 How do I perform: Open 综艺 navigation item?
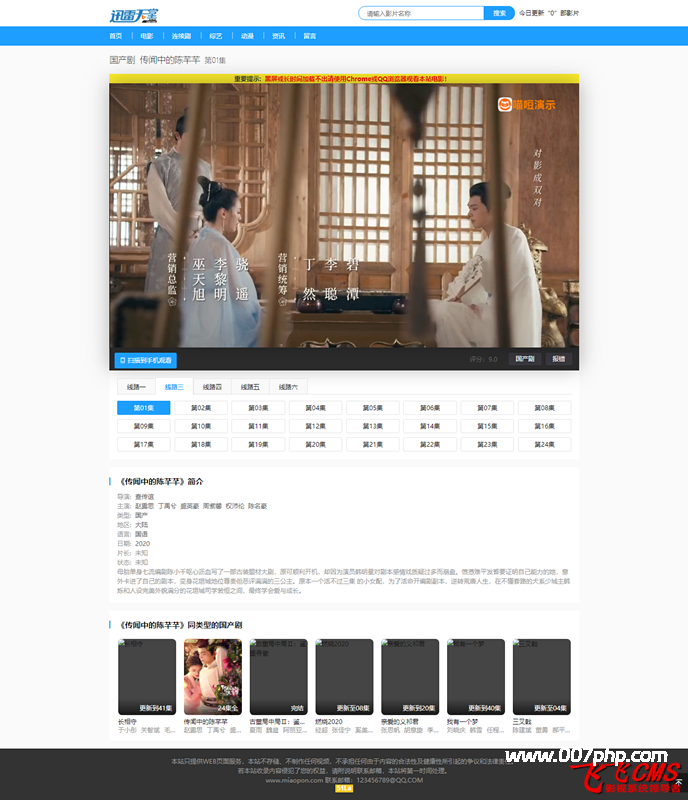(215, 36)
